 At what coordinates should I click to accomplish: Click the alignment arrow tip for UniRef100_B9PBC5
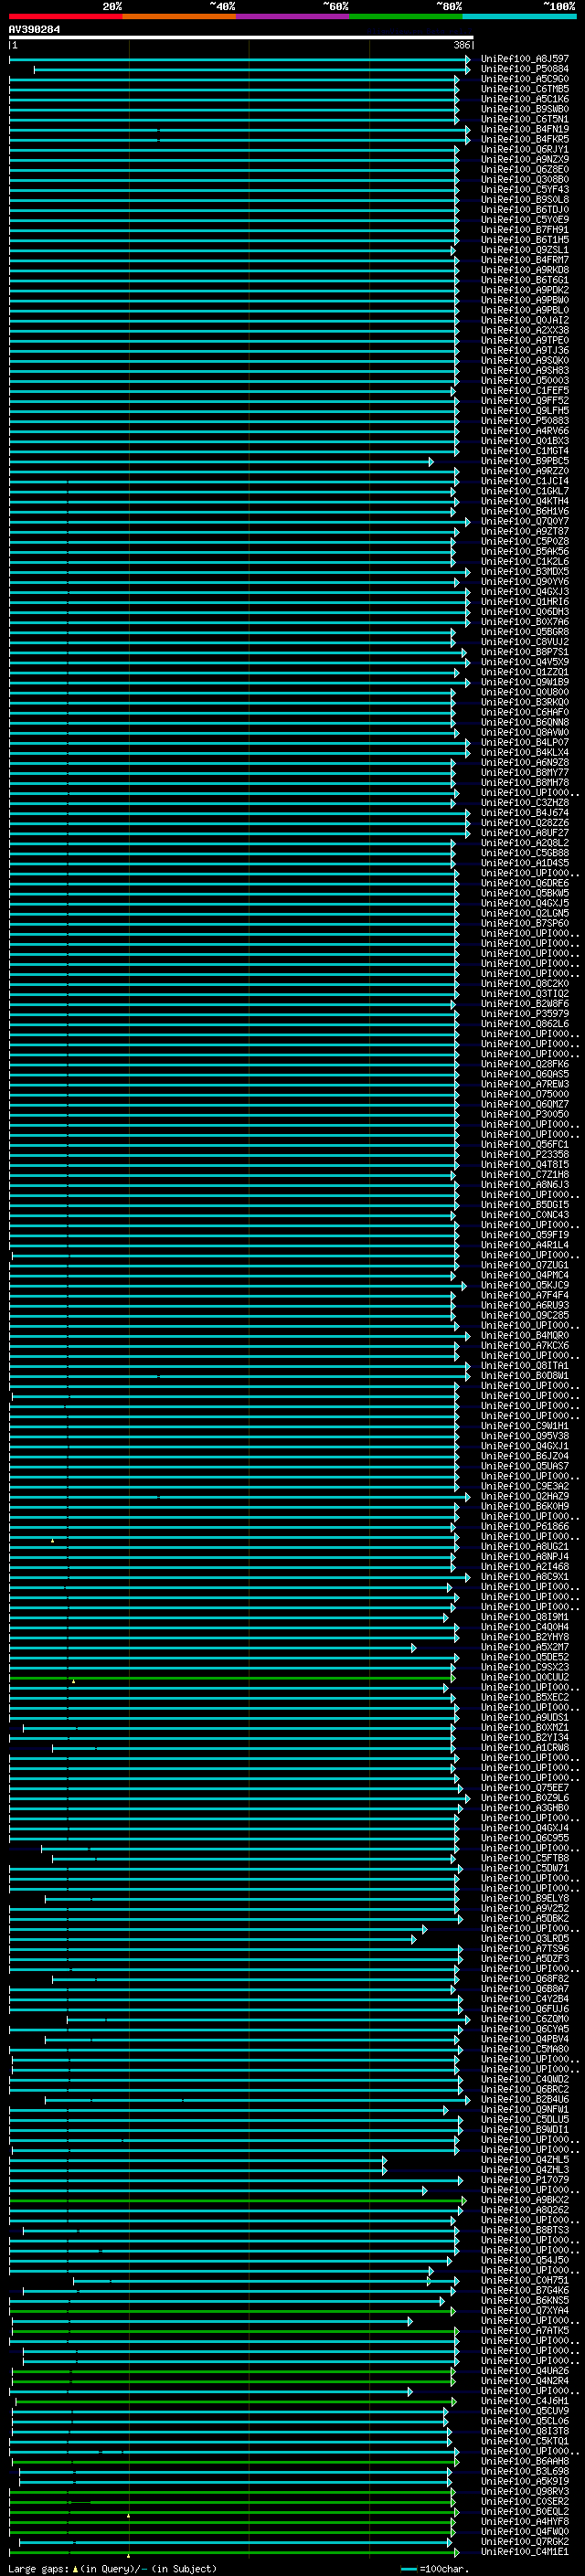[431, 461]
